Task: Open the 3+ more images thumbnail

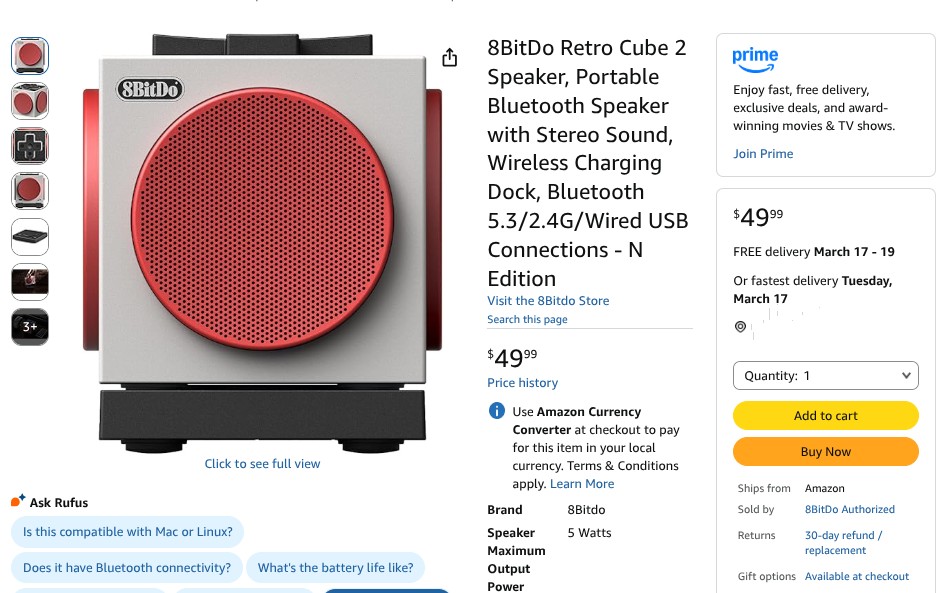Action: click(30, 327)
